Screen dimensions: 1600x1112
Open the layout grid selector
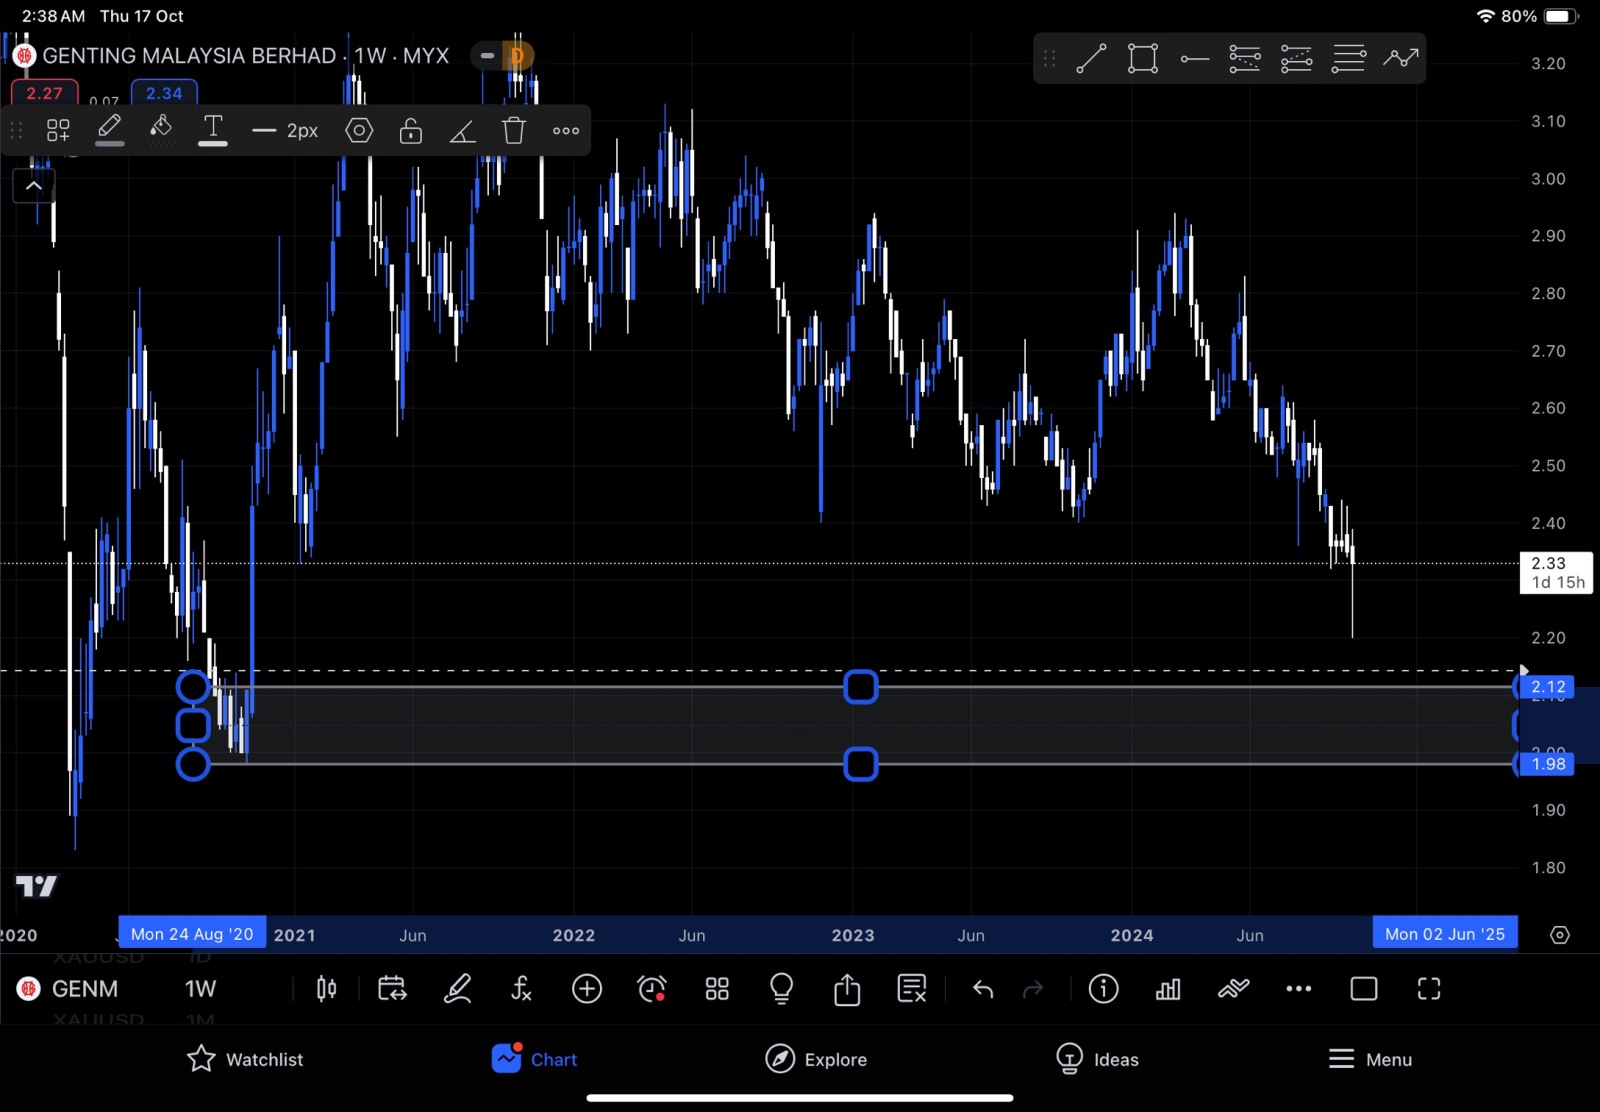[717, 989]
